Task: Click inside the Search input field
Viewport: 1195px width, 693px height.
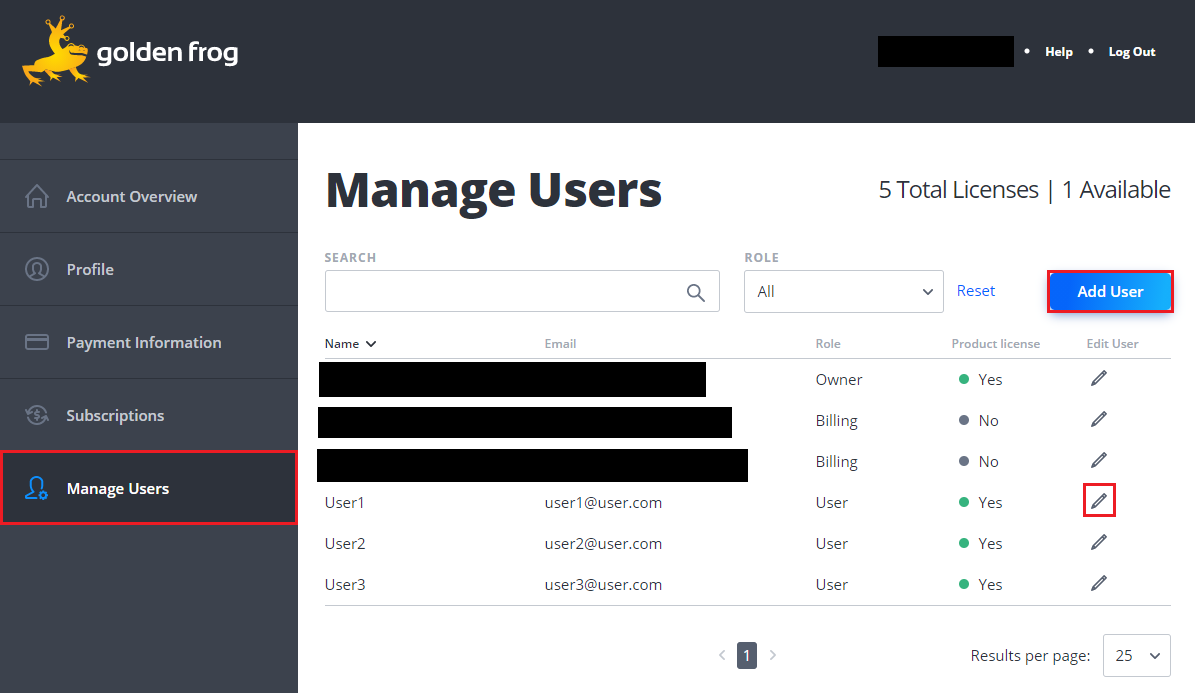Action: coord(500,291)
